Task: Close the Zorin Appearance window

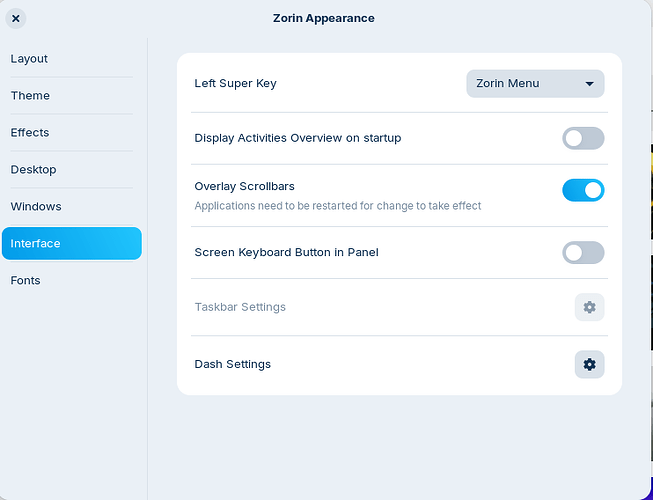Action: point(15,18)
